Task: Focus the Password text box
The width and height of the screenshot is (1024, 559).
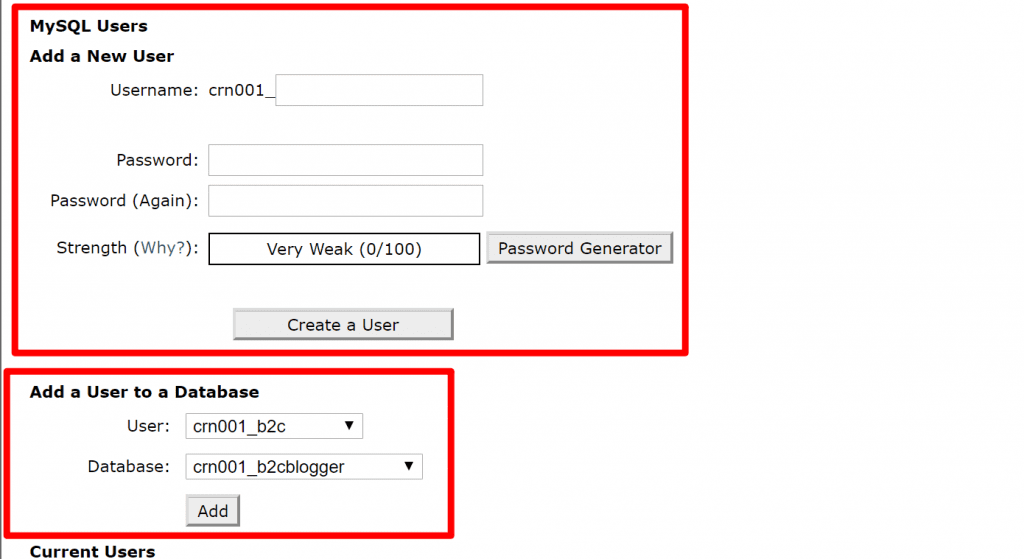Action: (345, 160)
